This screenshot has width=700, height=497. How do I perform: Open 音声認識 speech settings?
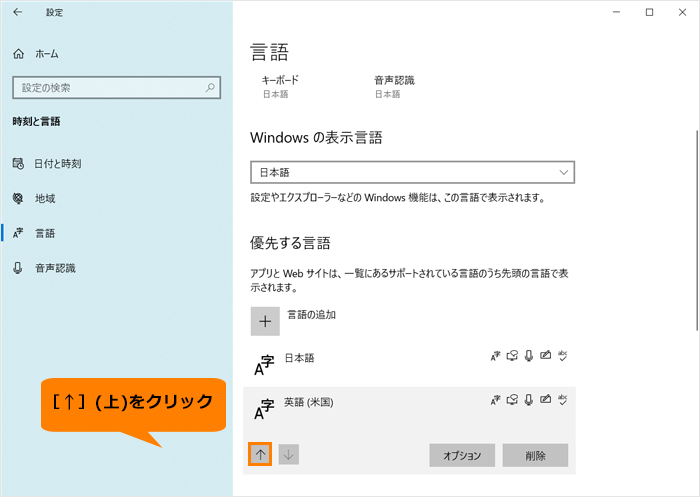click(55, 268)
